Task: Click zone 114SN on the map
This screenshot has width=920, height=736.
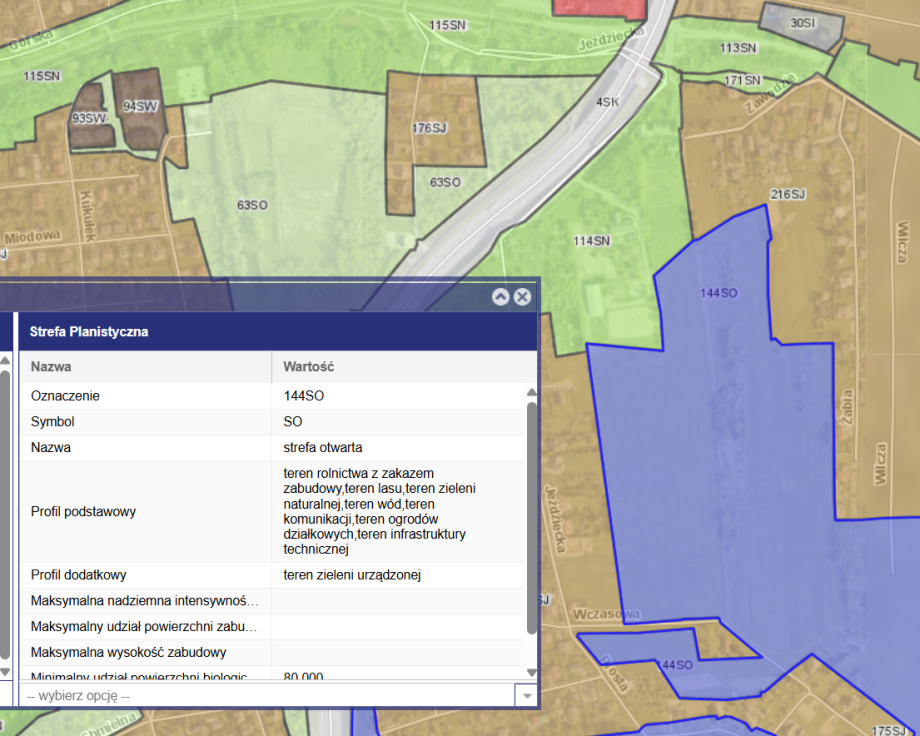Action: pos(592,241)
